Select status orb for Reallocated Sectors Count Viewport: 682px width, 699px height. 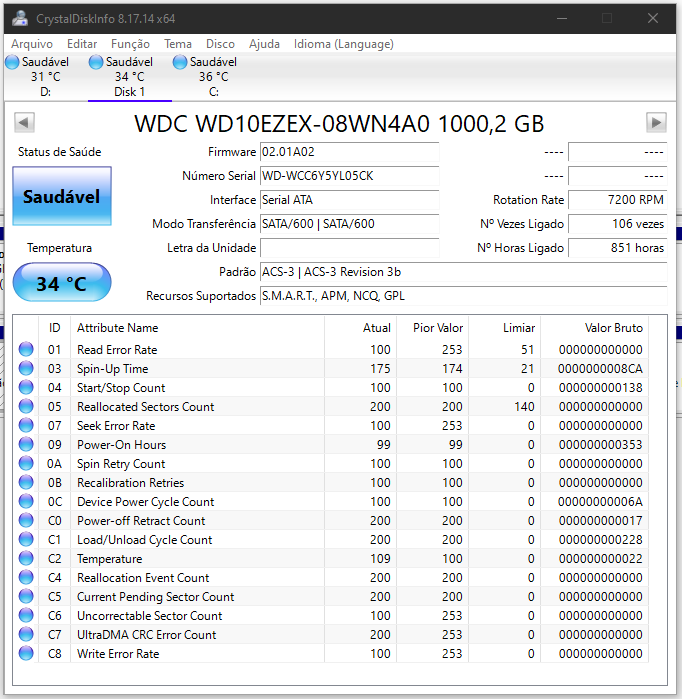(x=26, y=406)
